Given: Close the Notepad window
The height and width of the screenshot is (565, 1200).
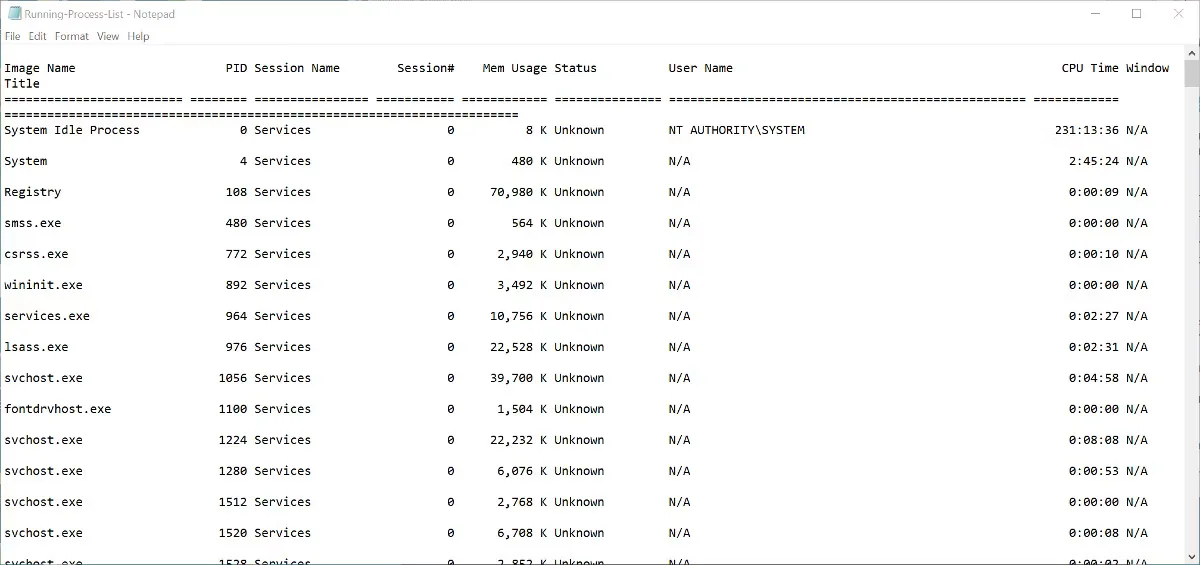Looking at the screenshot, I should 1180,14.
